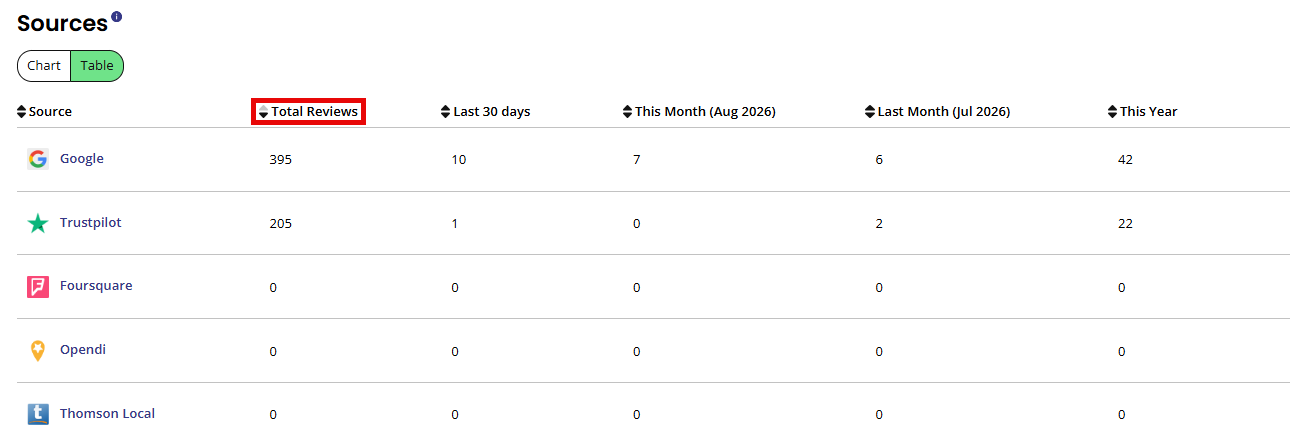This screenshot has width=1307, height=444.
Task: Click the Opendi orange pin icon
Action: (x=38, y=351)
